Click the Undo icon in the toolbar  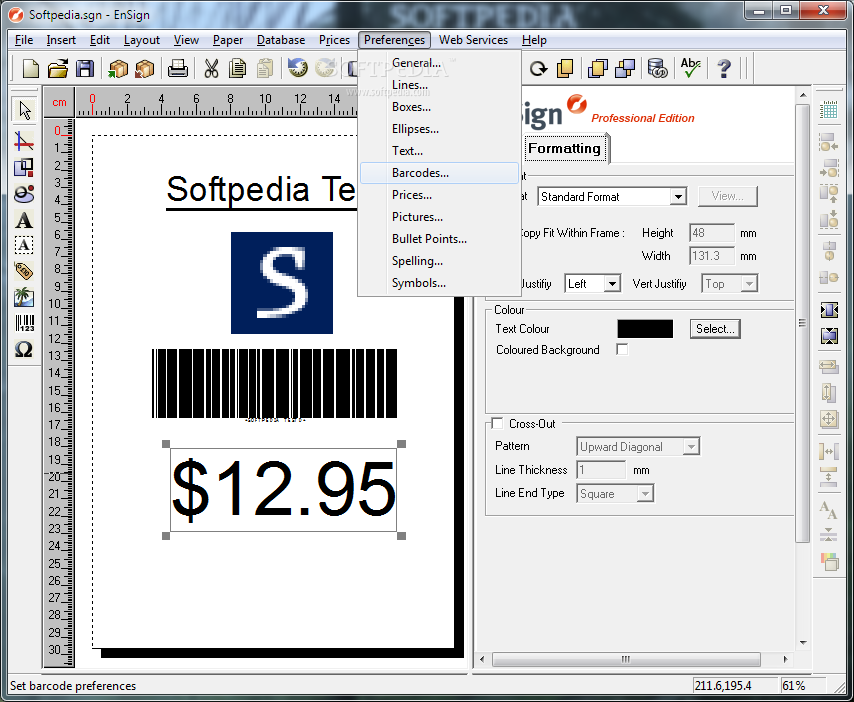(297, 68)
